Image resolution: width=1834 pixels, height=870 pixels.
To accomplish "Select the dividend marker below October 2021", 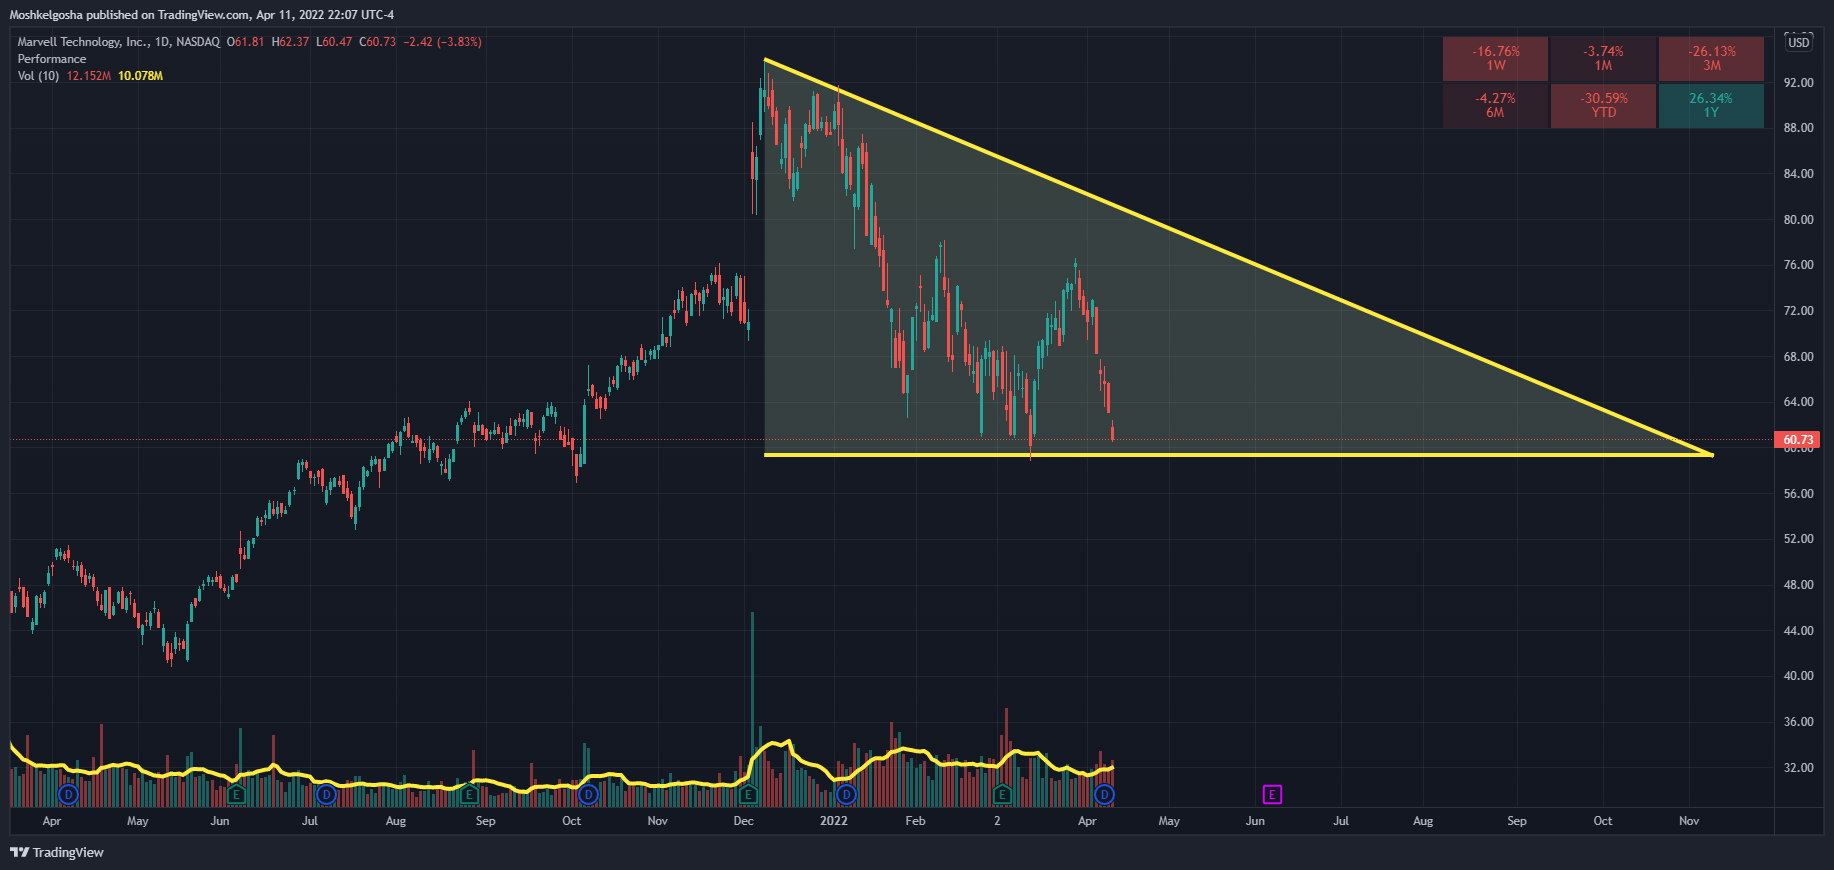I will [x=588, y=795].
